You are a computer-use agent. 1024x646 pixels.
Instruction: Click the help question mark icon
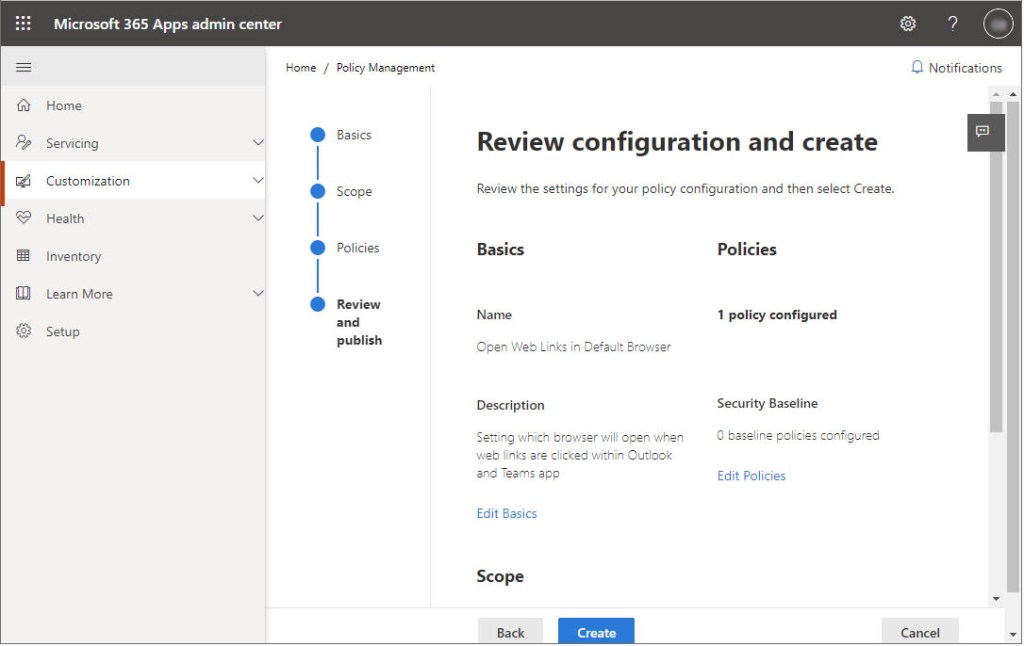click(953, 24)
